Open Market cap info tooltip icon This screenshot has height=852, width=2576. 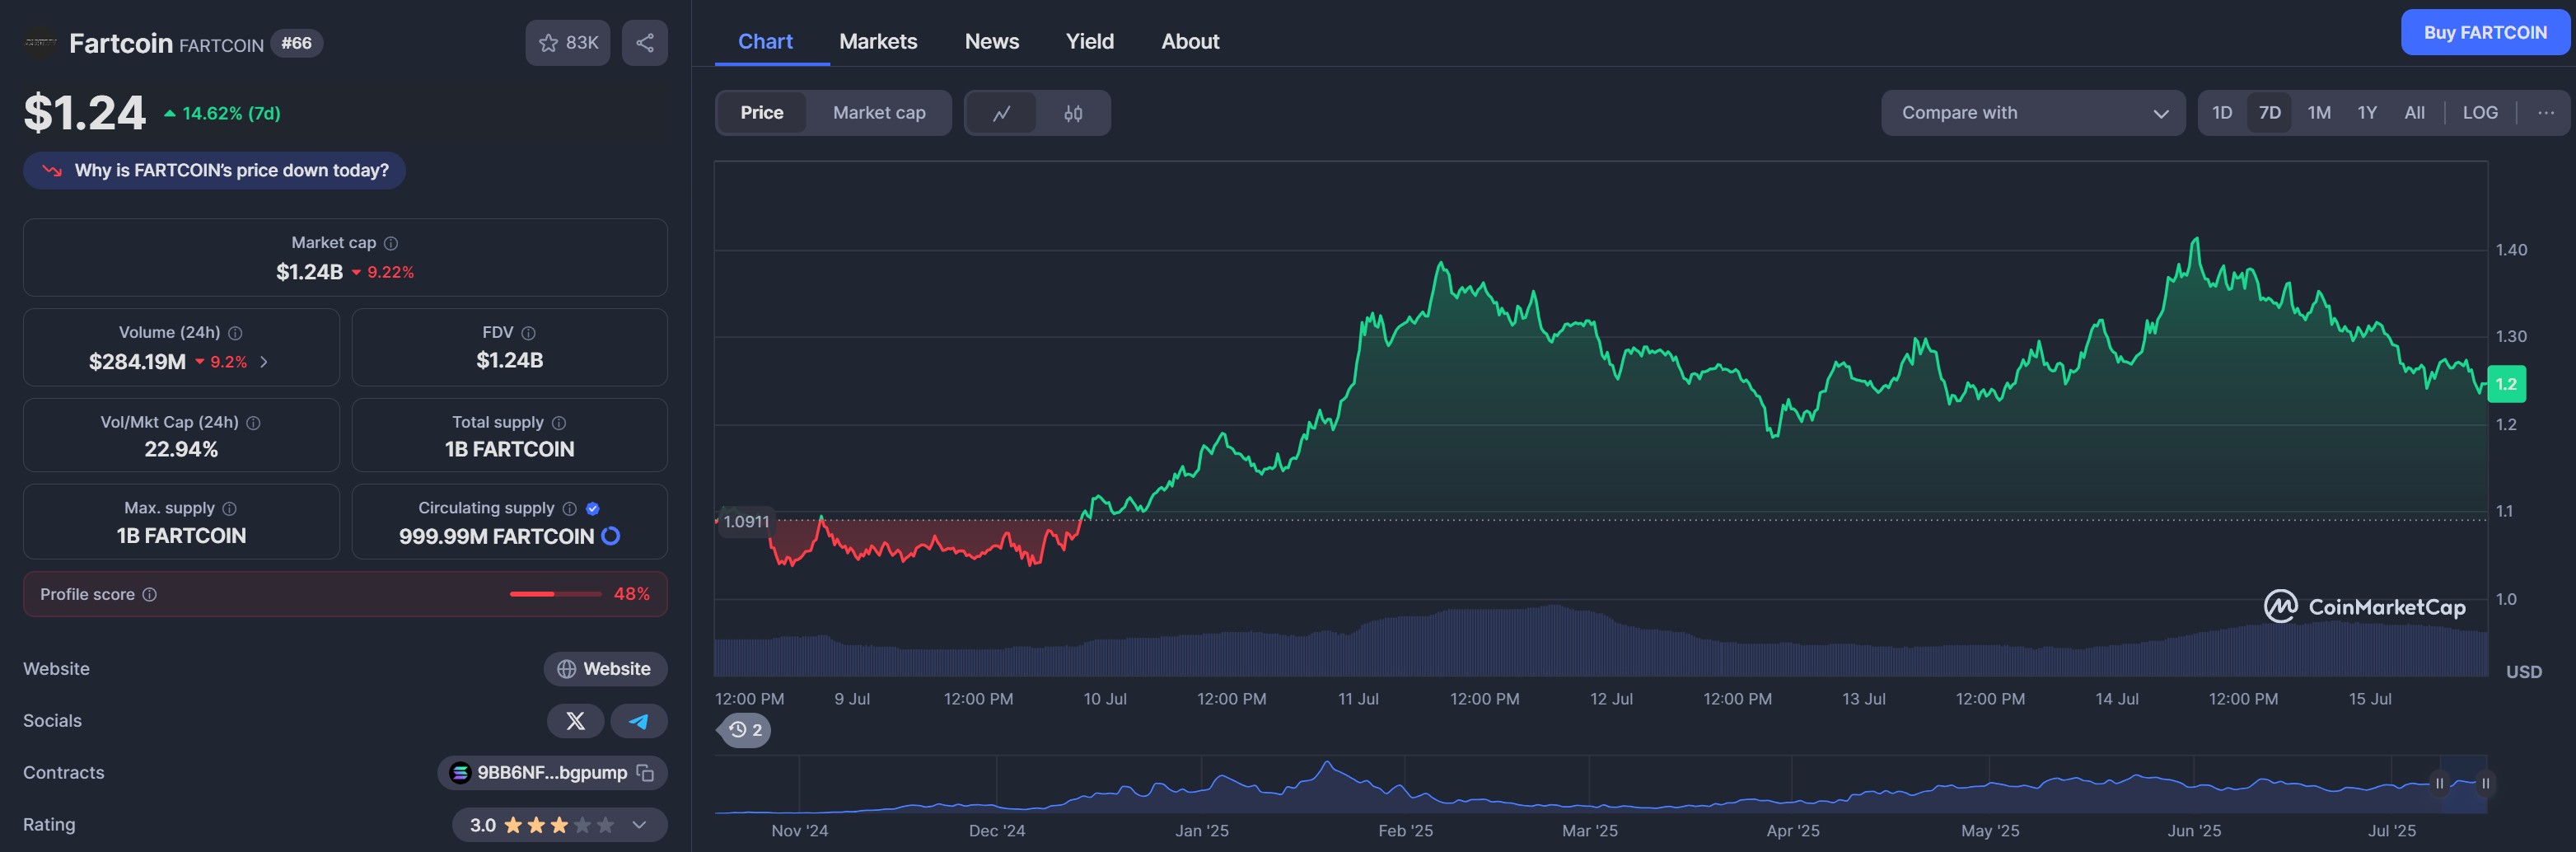pyautogui.click(x=391, y=243)
